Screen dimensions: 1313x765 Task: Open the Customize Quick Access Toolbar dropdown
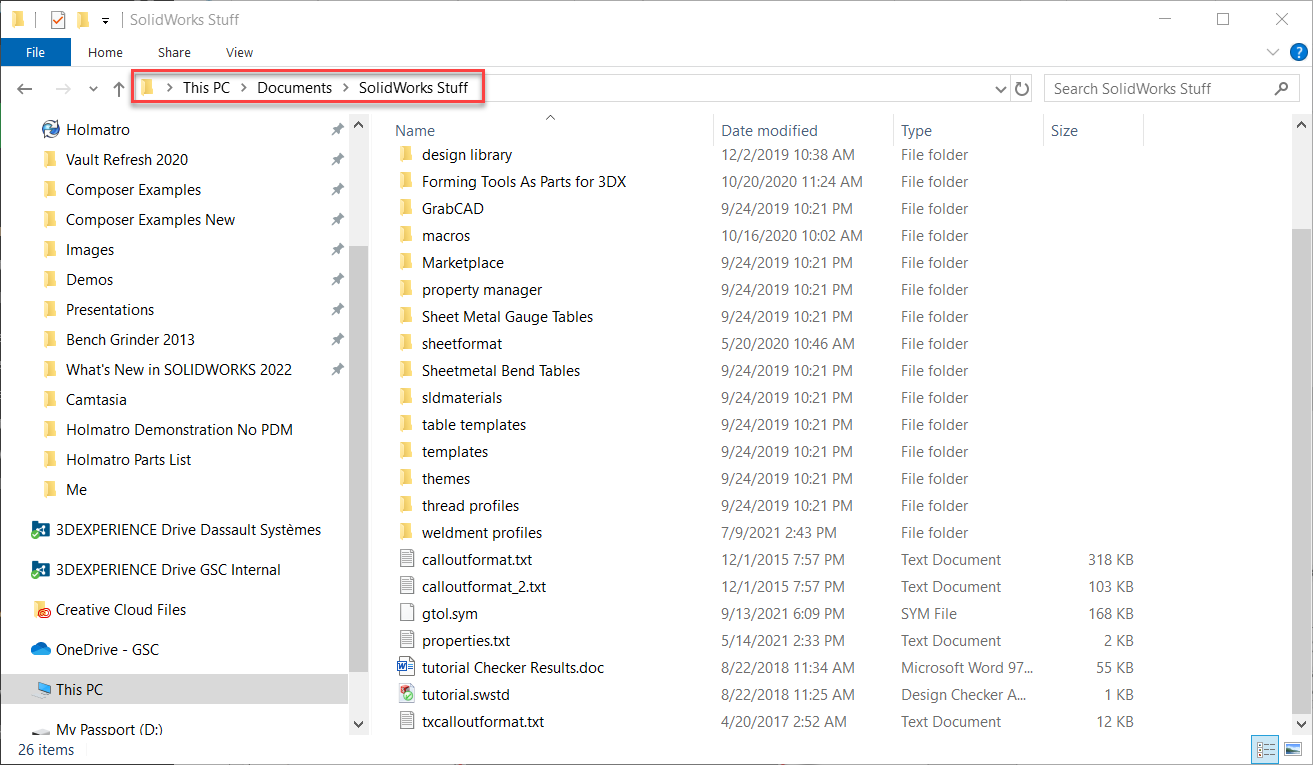105,20
